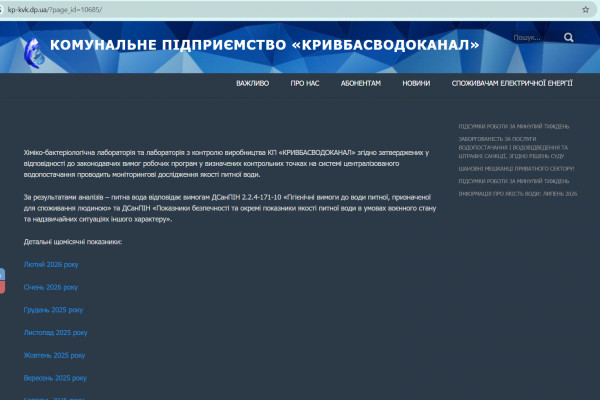Screen dimensions: 600x400
Task: Open the Вересень 2025 року report
Action: [55, 378]
